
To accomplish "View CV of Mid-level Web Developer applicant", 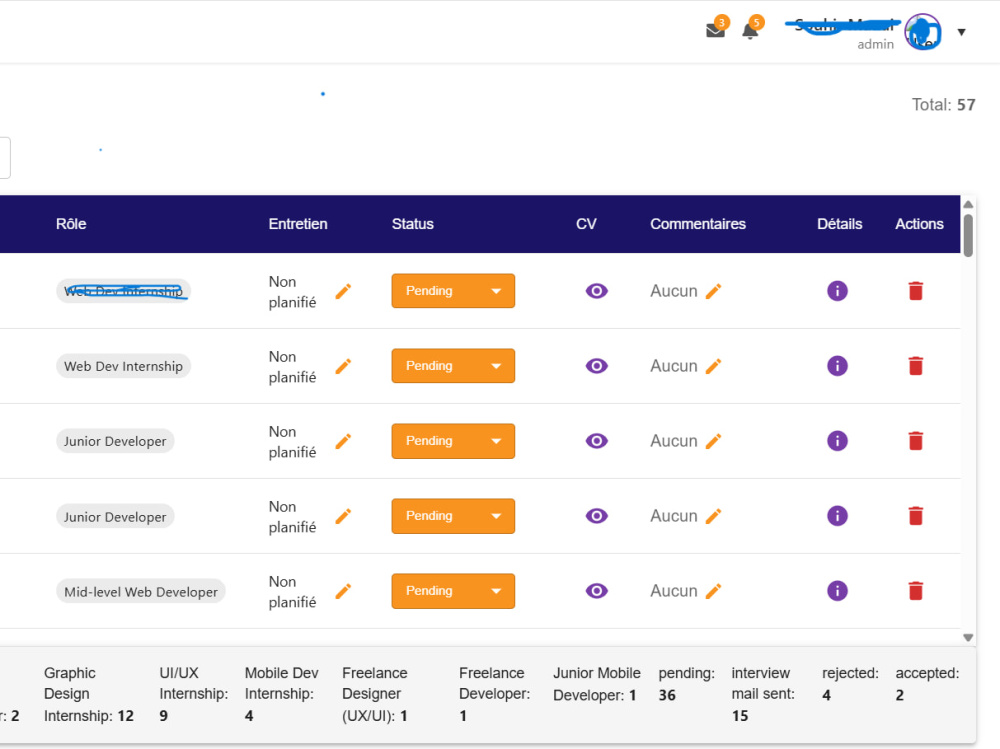I will coord(596,591).
